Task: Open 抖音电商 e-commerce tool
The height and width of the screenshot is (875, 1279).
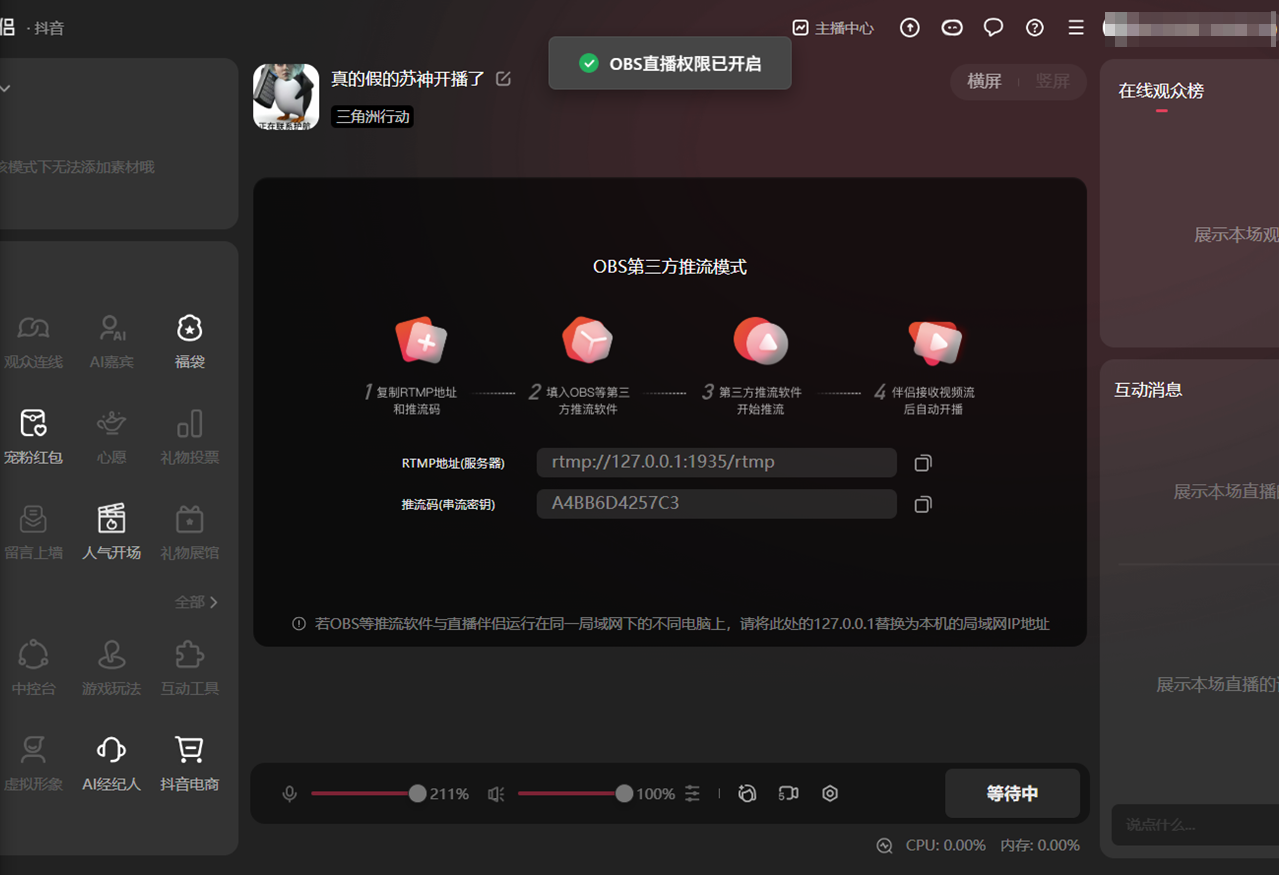Action: click(x=190, y=763)
